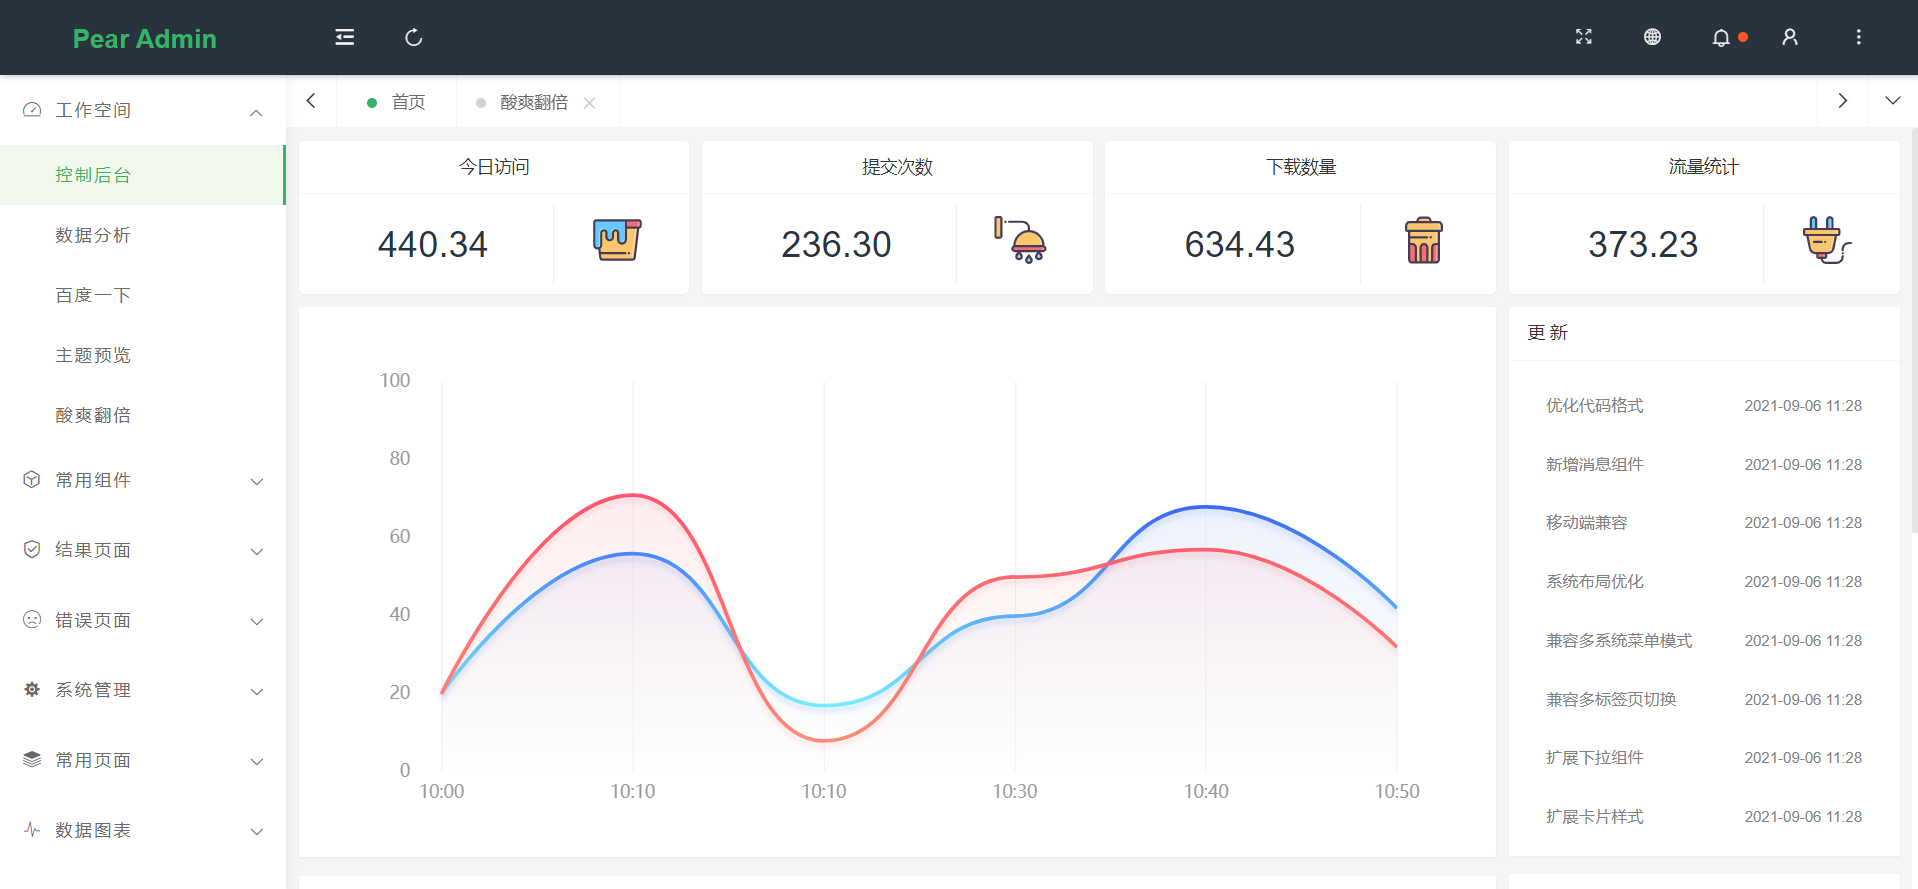This screenshot has width=1918, height=889.
Task: Open the three-dot more options menu
Action: [x=1859, y=37]
